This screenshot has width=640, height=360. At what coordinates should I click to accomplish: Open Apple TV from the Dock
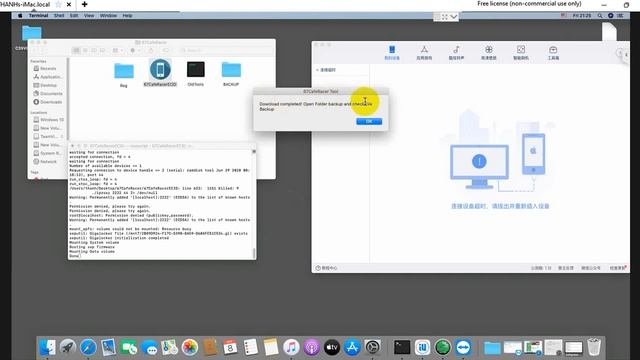(331, 347)
